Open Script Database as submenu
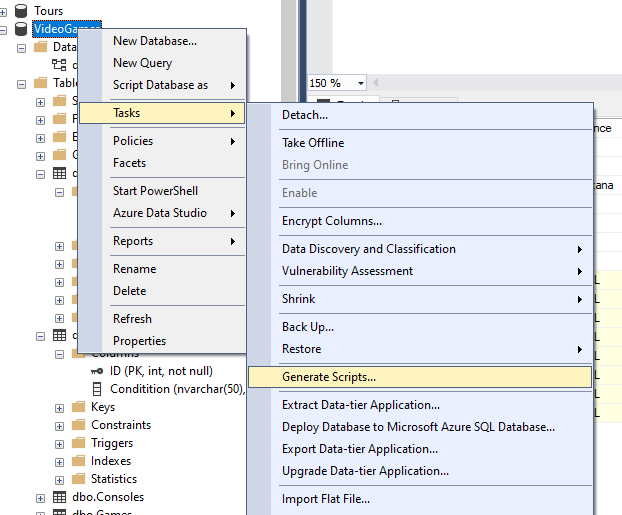Image resolution: width=622 pixels, height=515 pixels. pyautogui.click(x=163, y=85)
